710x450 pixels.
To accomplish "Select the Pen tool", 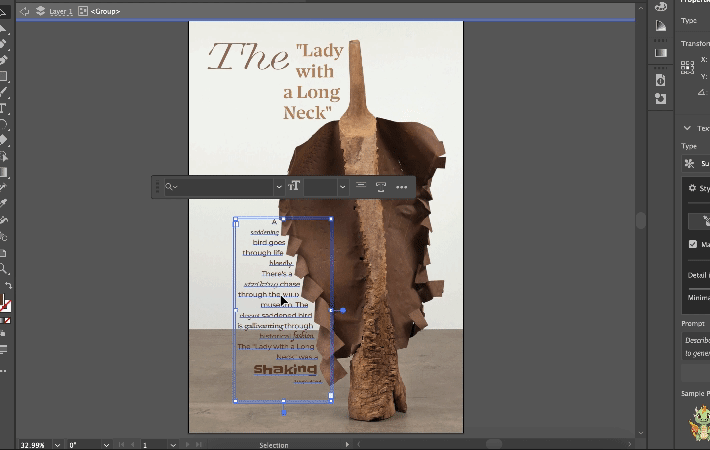I will tap(3, 43).
